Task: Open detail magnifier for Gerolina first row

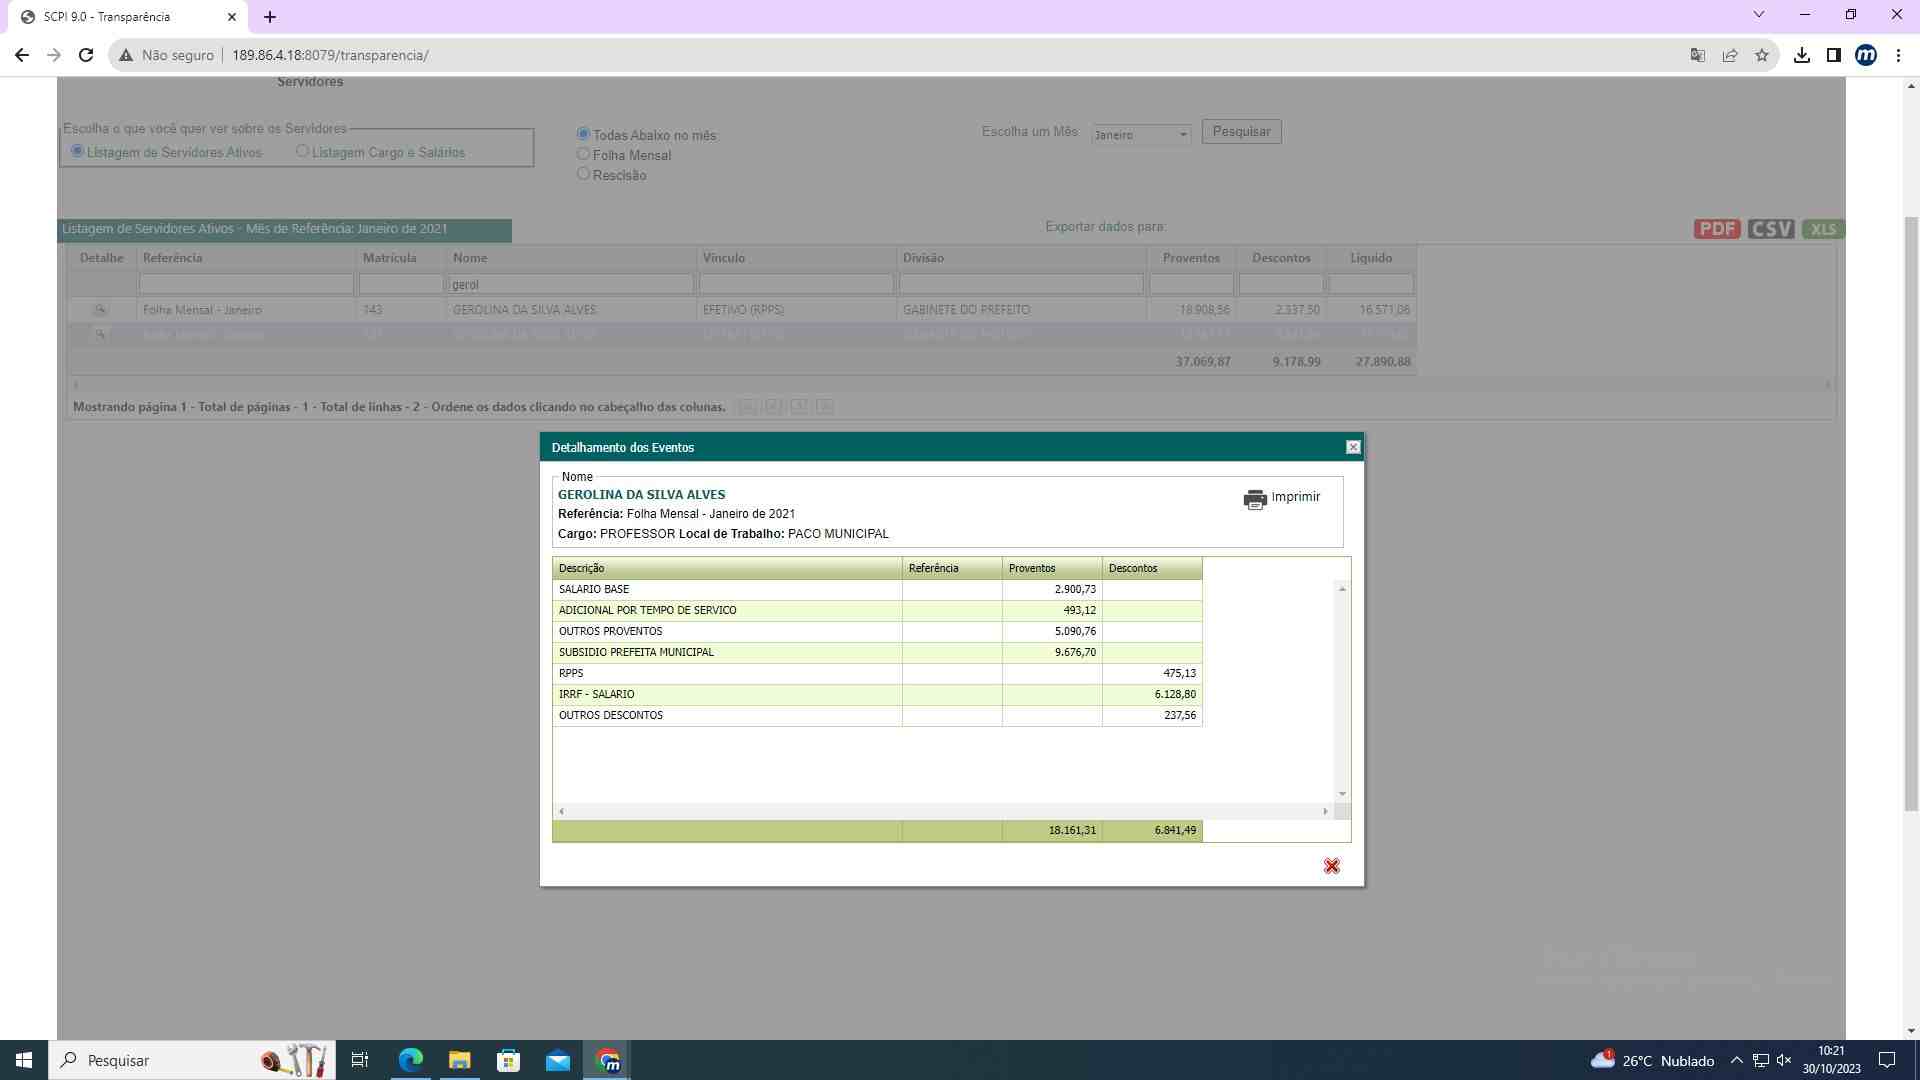Action: [100, 310]
